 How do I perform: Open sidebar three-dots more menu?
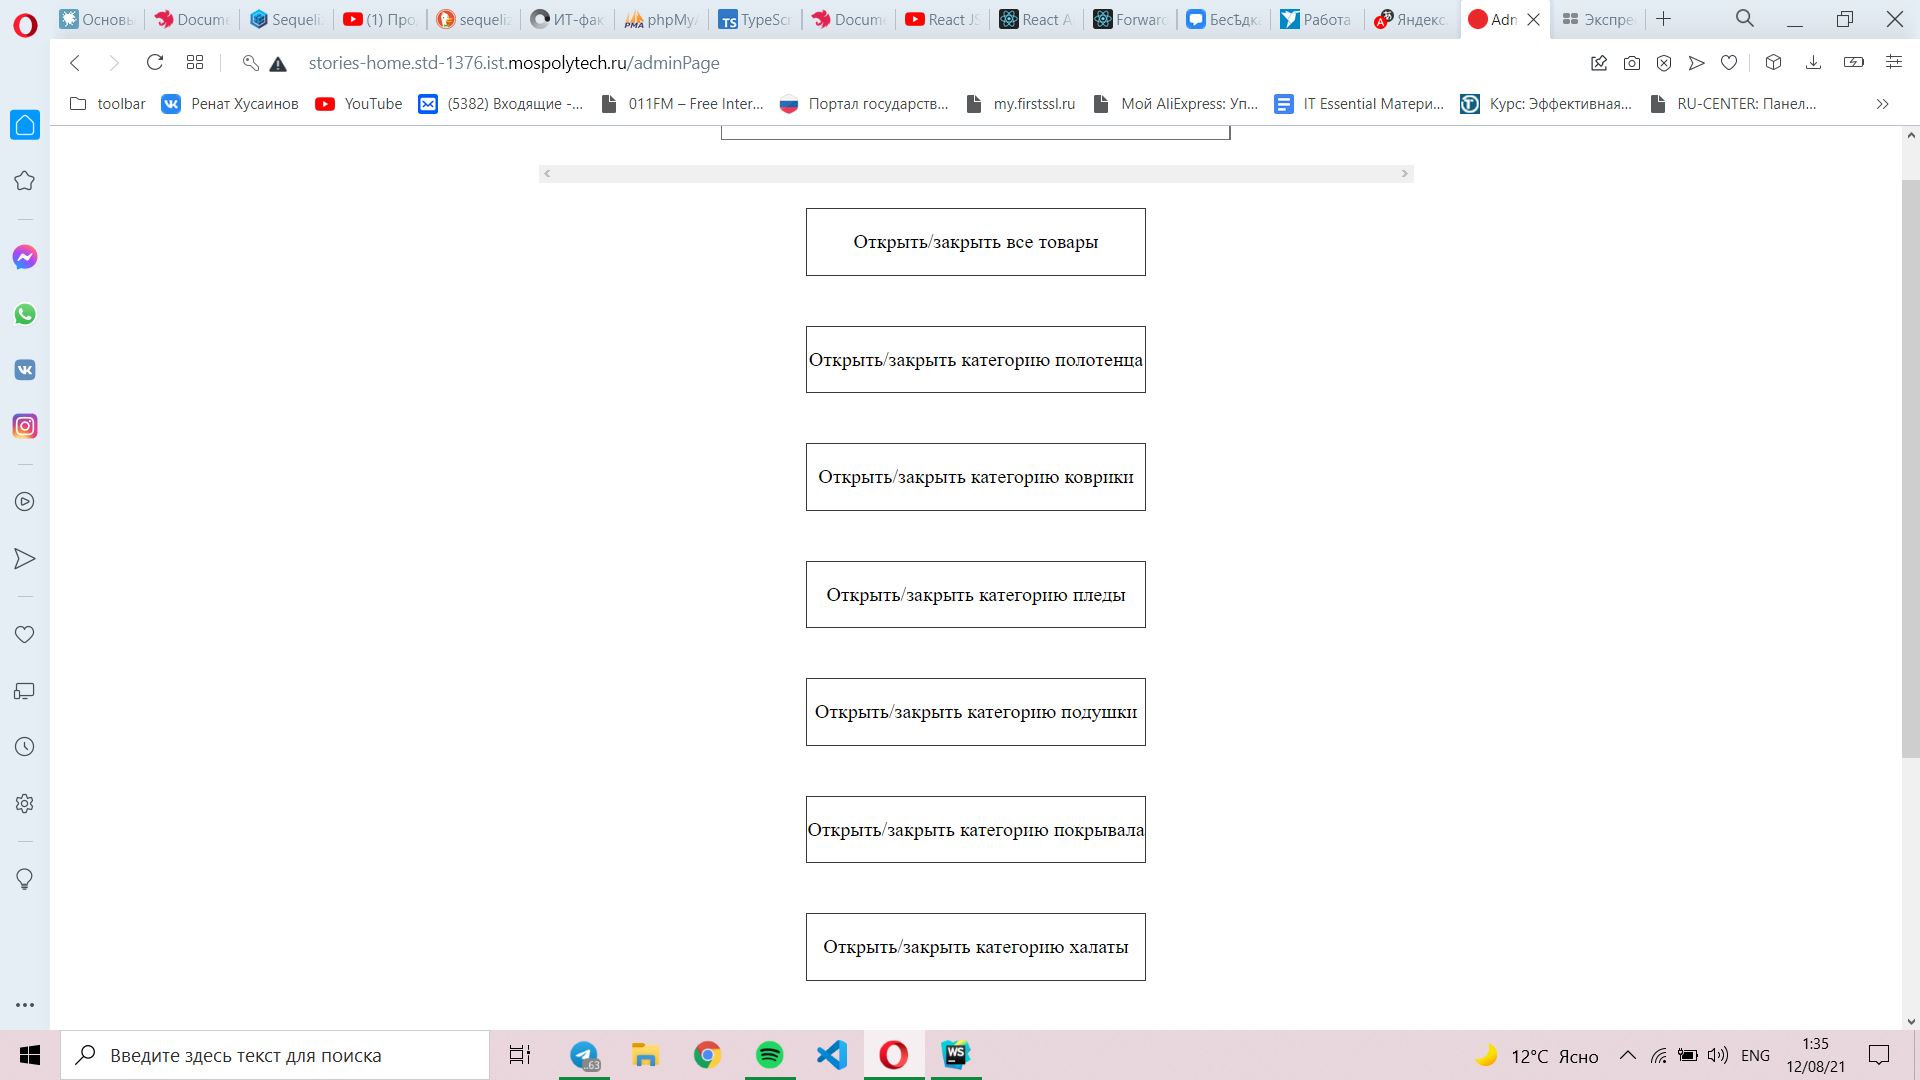click(25, 1005)
